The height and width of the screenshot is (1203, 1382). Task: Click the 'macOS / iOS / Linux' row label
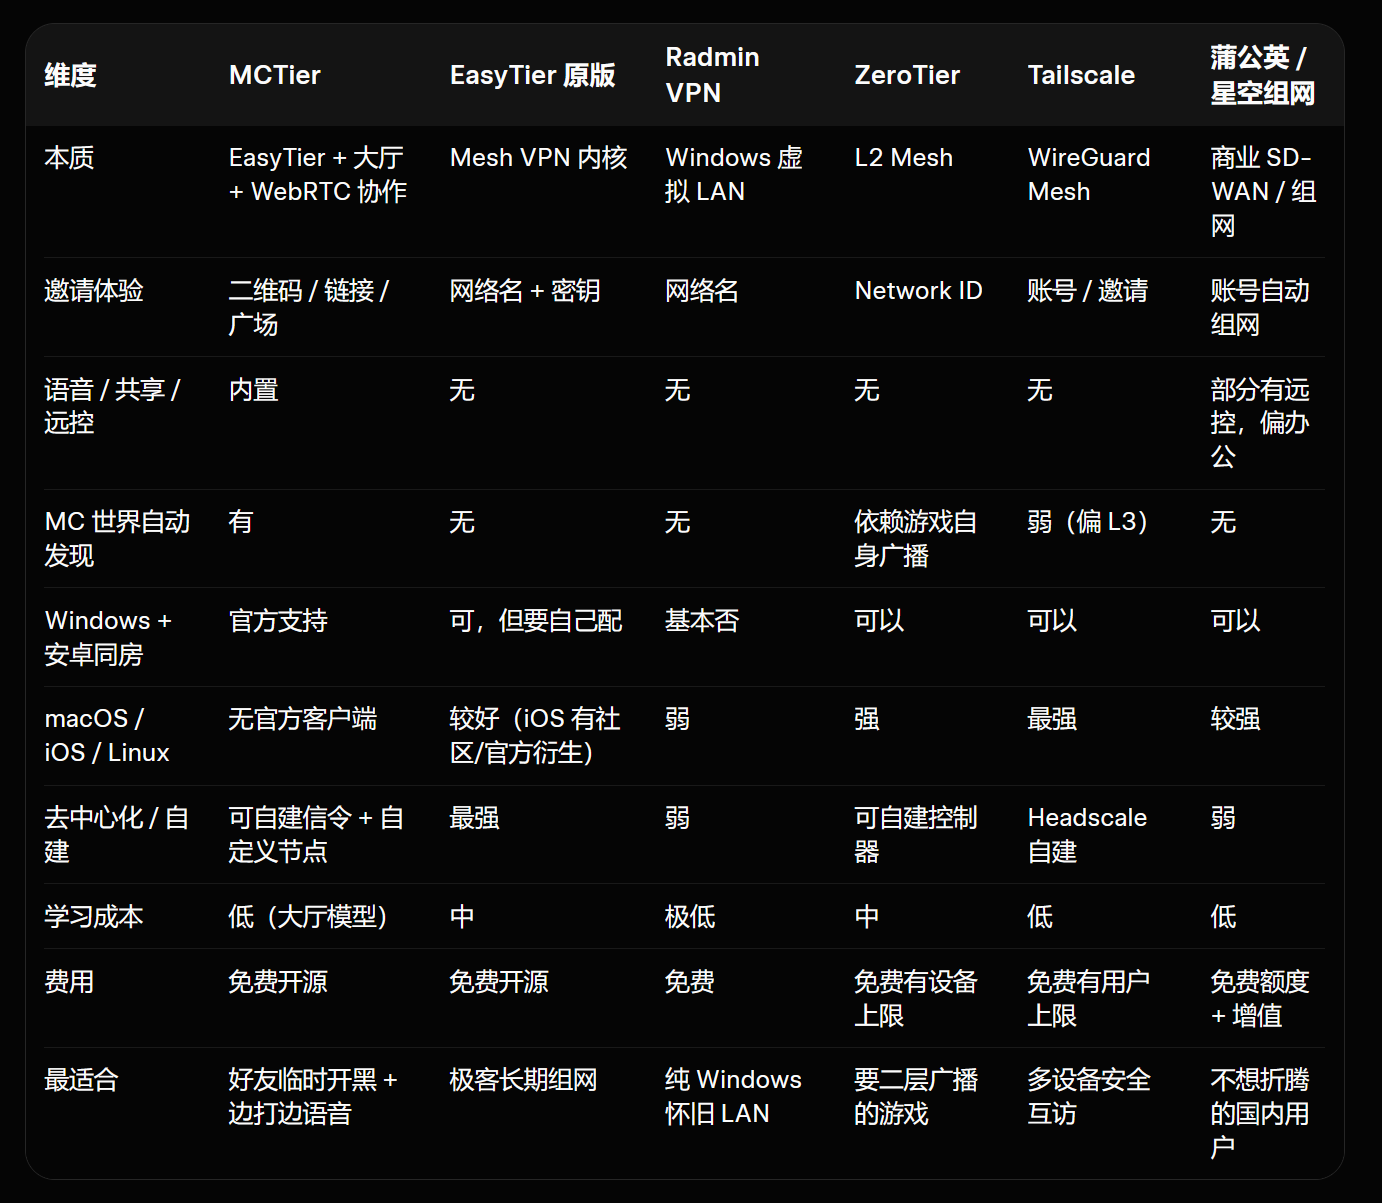pyautogui.click(x=107, y=736)
